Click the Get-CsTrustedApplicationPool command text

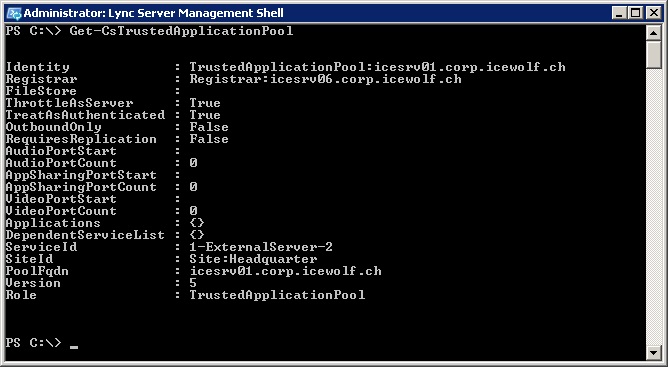[x=181, y=31]
